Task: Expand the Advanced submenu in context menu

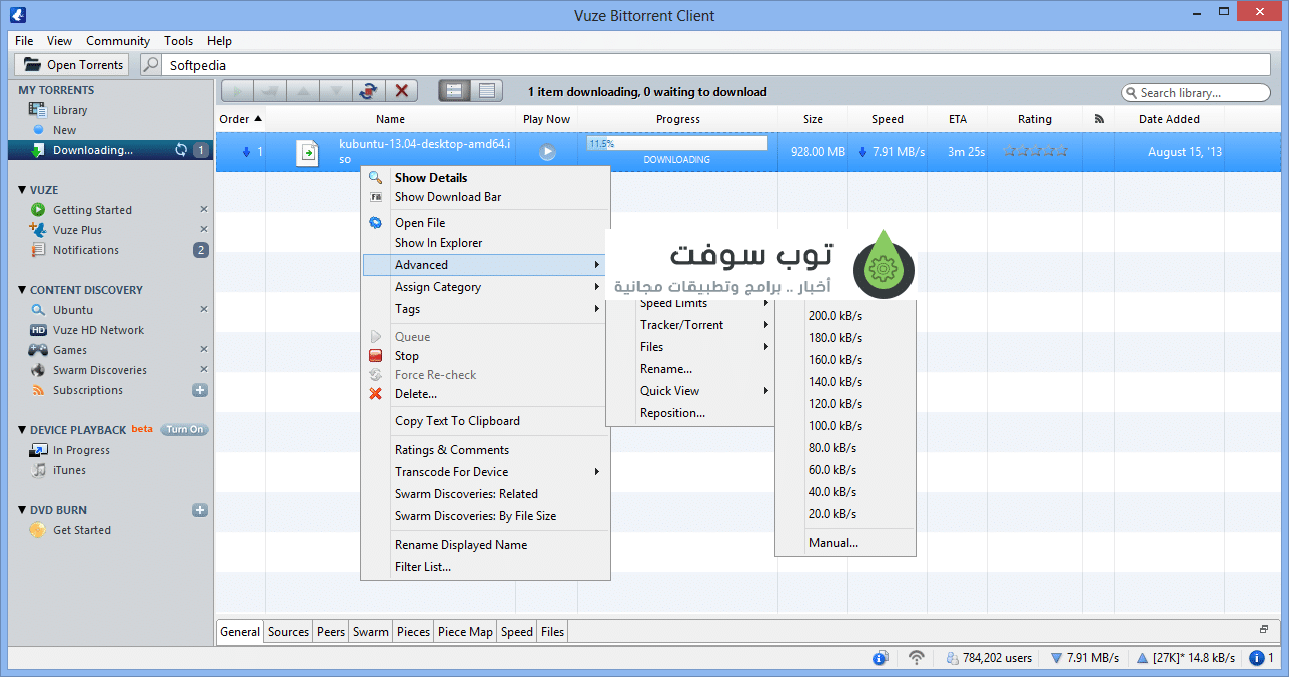Action: click(x=485, y=265)
